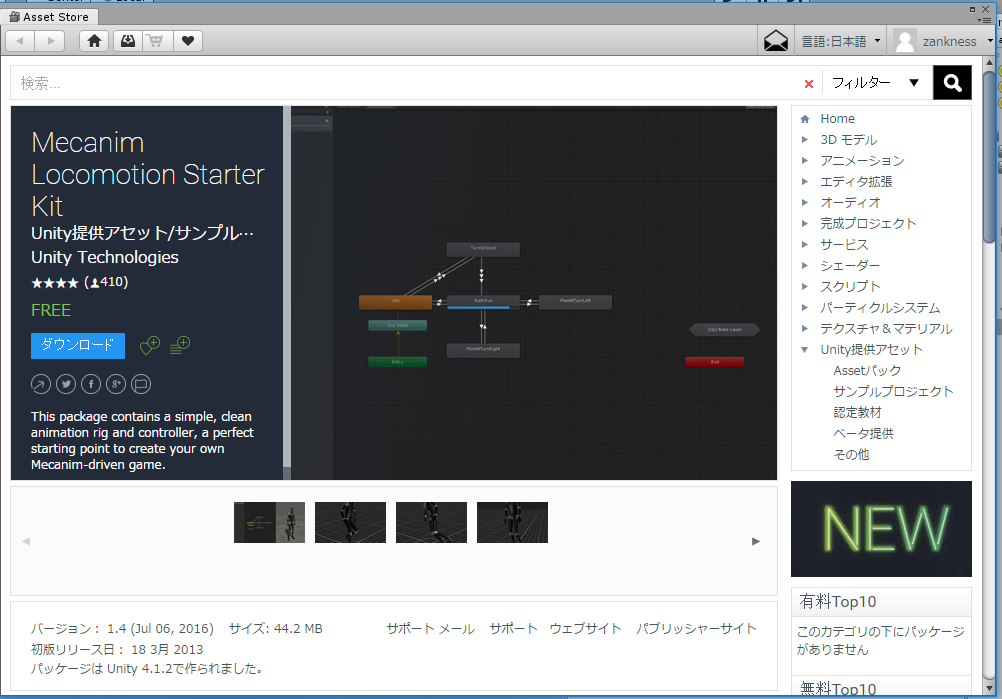1002x699 pixels.
Task: Click the Home house icon in sidebar
Action: [805, 119]
